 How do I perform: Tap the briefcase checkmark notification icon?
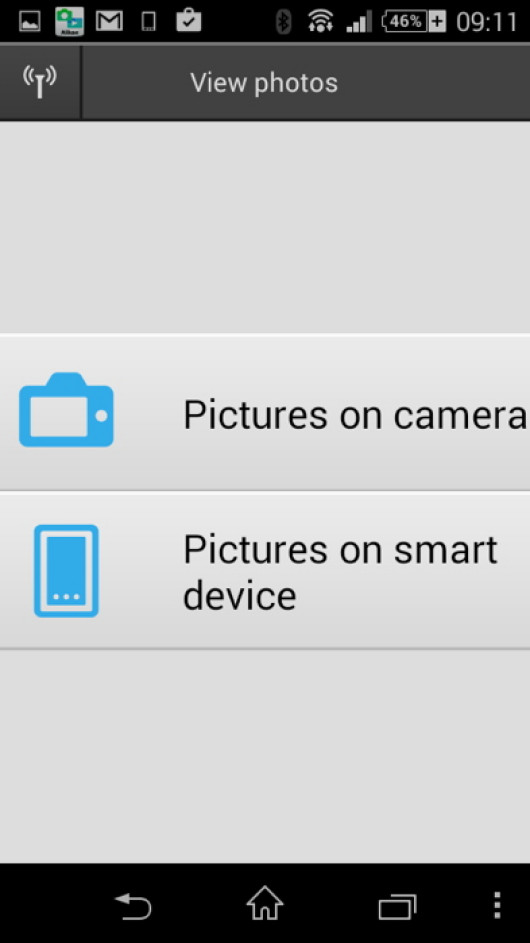point(188,20)
